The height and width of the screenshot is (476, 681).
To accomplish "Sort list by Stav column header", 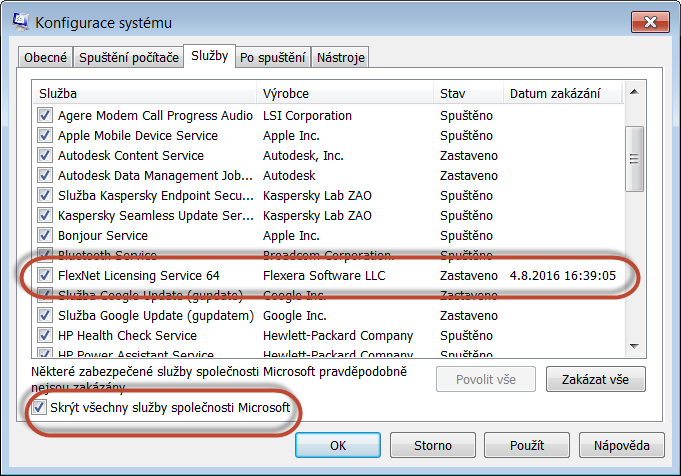I will point(467,93).
